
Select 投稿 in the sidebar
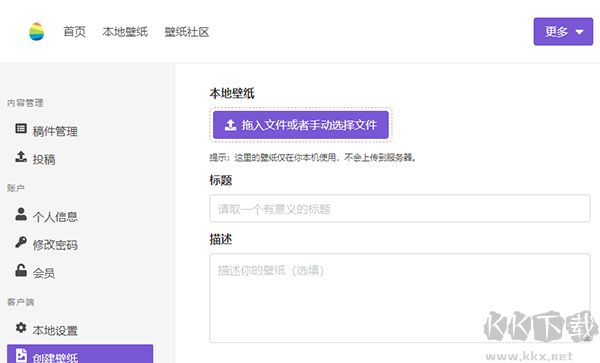click(44, 159)
